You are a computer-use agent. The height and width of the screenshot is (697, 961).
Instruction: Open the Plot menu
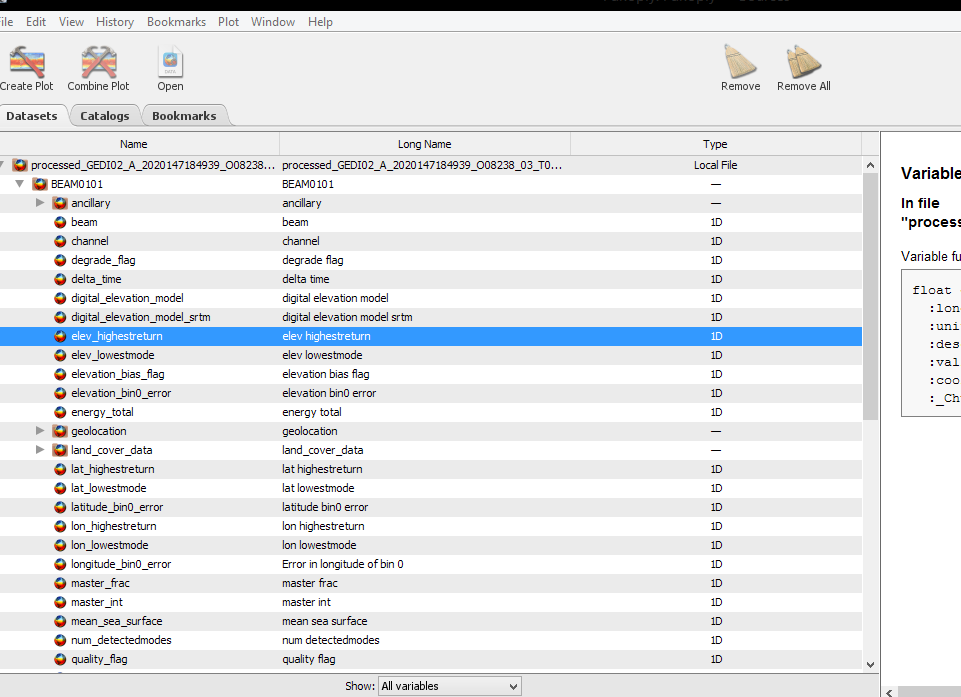tap(228, 22)
